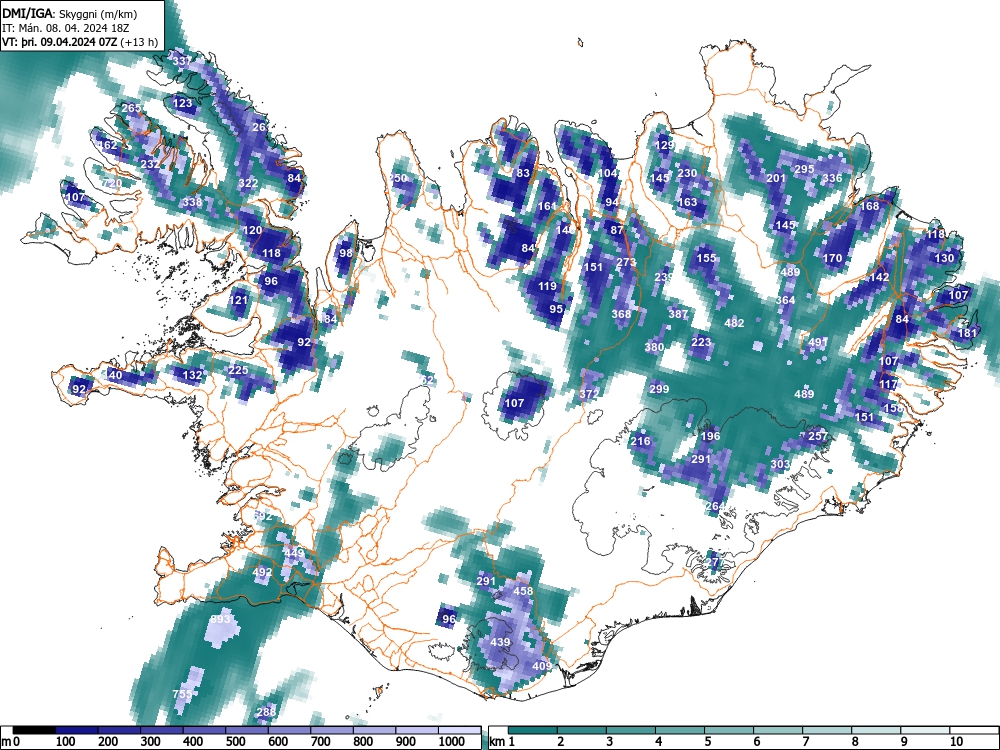The width and height of the screenshot is (1000, 750).
Task: Click the 225 visibility value
Action: click(x=238, y=371)
